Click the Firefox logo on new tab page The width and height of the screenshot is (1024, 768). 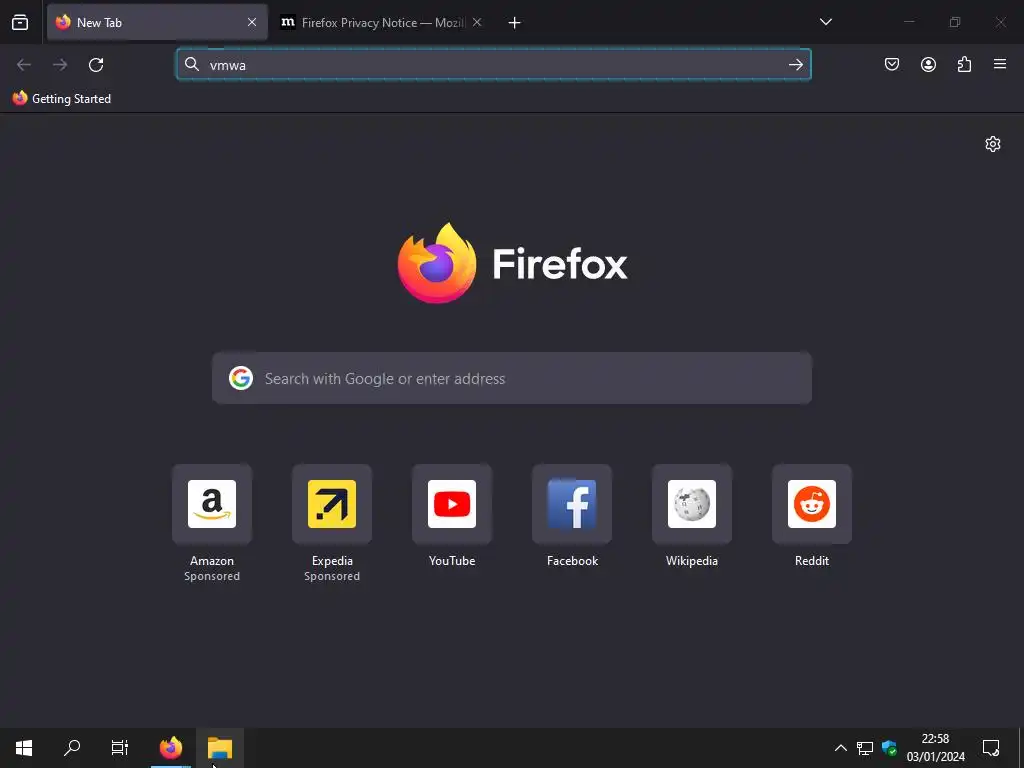tap(513, 263)
